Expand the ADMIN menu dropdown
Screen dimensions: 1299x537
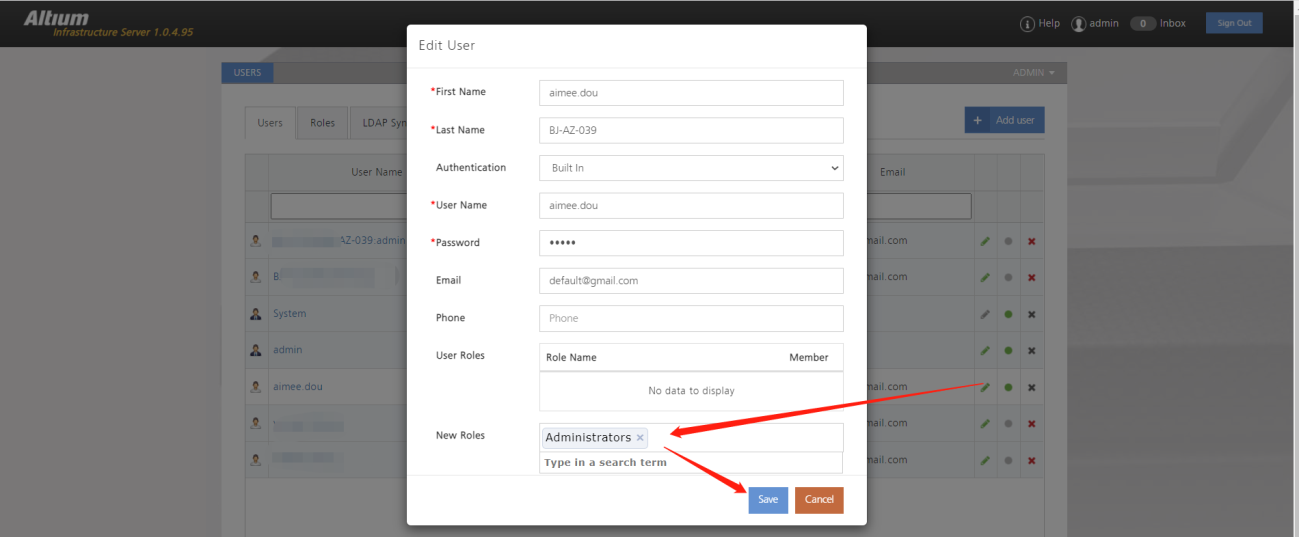tap(1033, 73)
